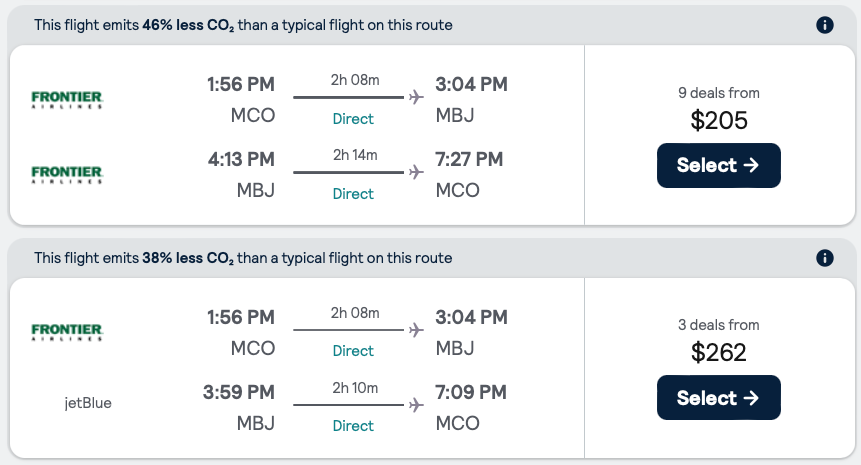Screen dimensions: 861x465
Task: Click the jetBlue airline logo
Action: tap(88, 404)
